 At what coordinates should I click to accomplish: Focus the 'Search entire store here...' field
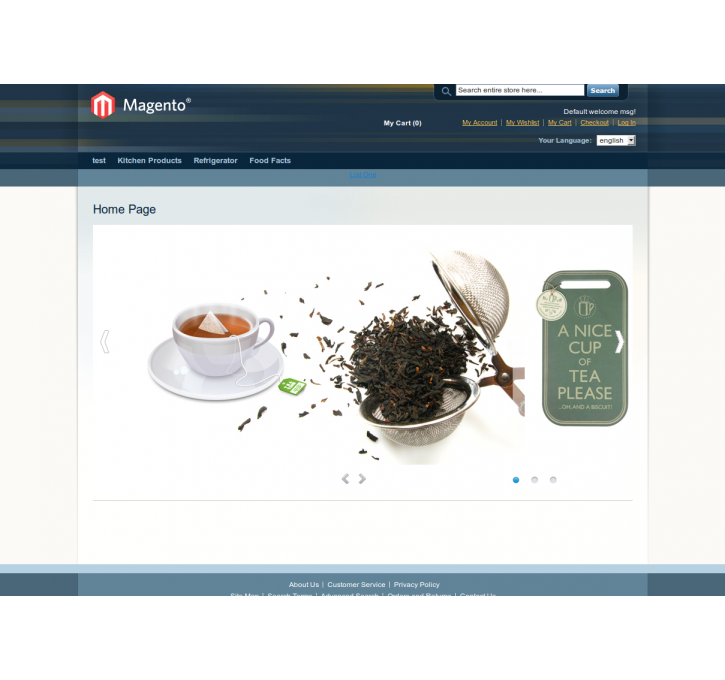click(520, 90)
